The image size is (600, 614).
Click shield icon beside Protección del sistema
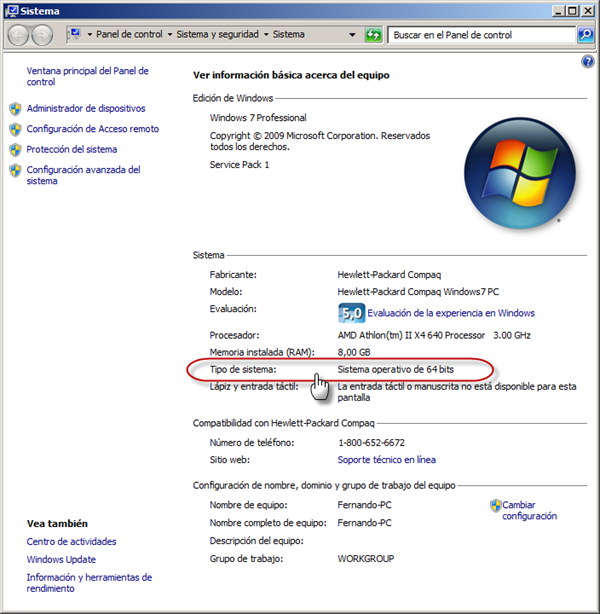click(x=15, y=150)
